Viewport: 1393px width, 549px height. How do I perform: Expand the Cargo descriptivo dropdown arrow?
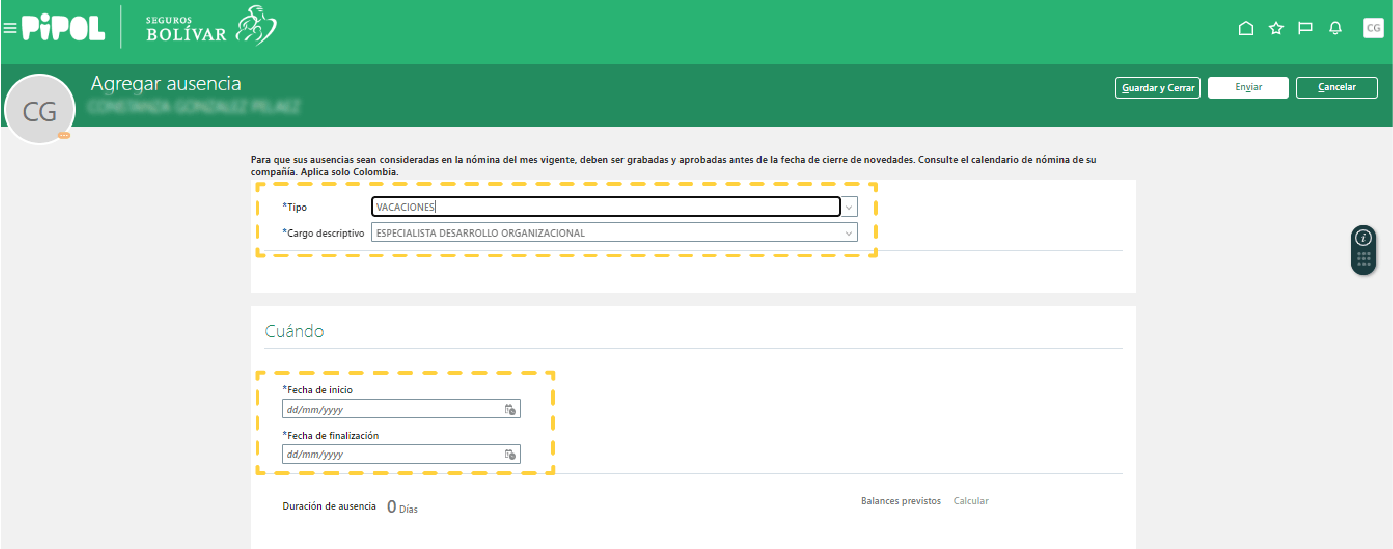(x=849, y=233)
